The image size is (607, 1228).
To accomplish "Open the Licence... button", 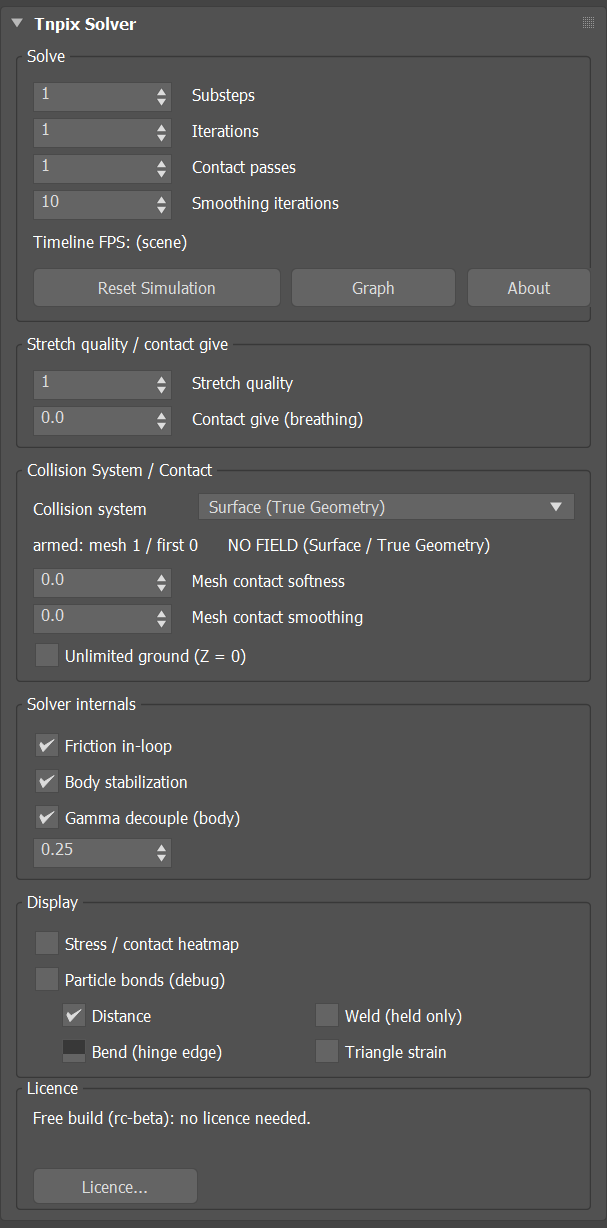I will click(x=115, y=1187).
